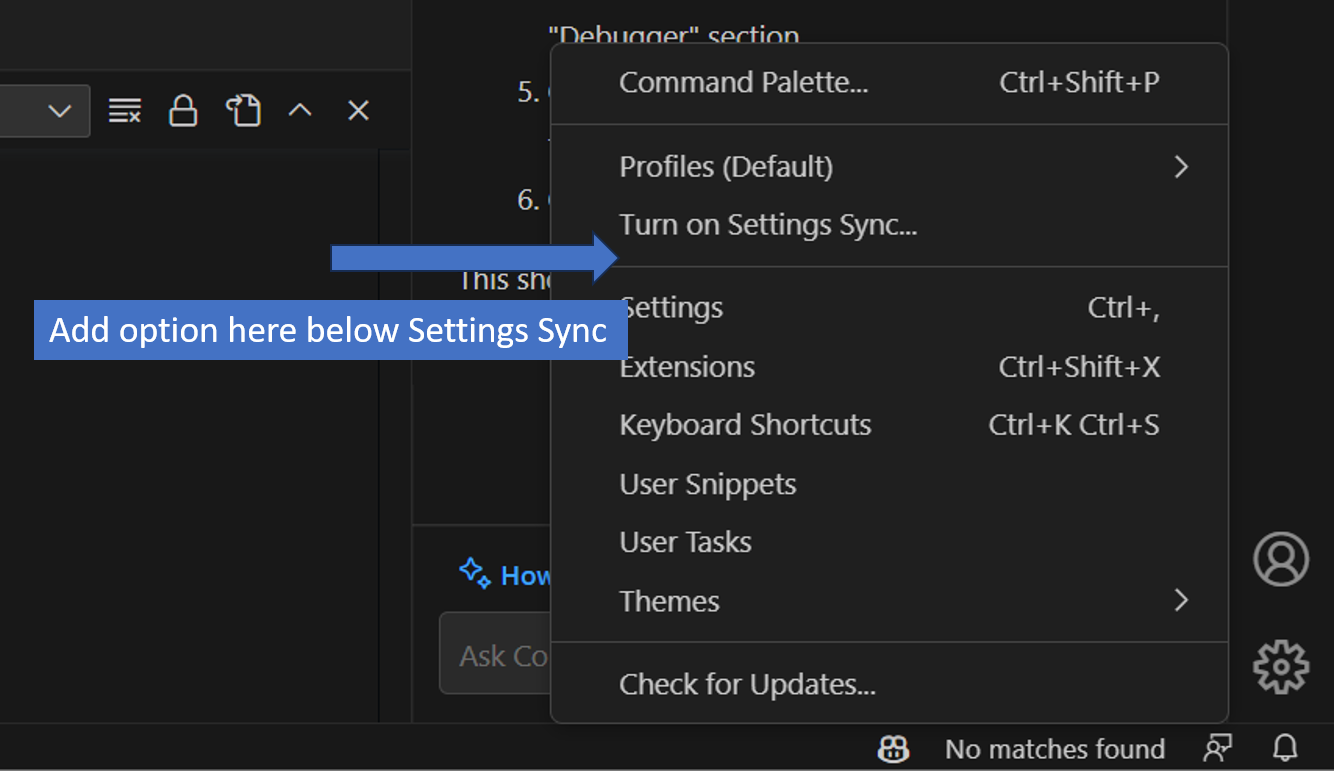Expand the Themes submenu
This screenshot has width=1334, height=771.
[x=889, y=601]
